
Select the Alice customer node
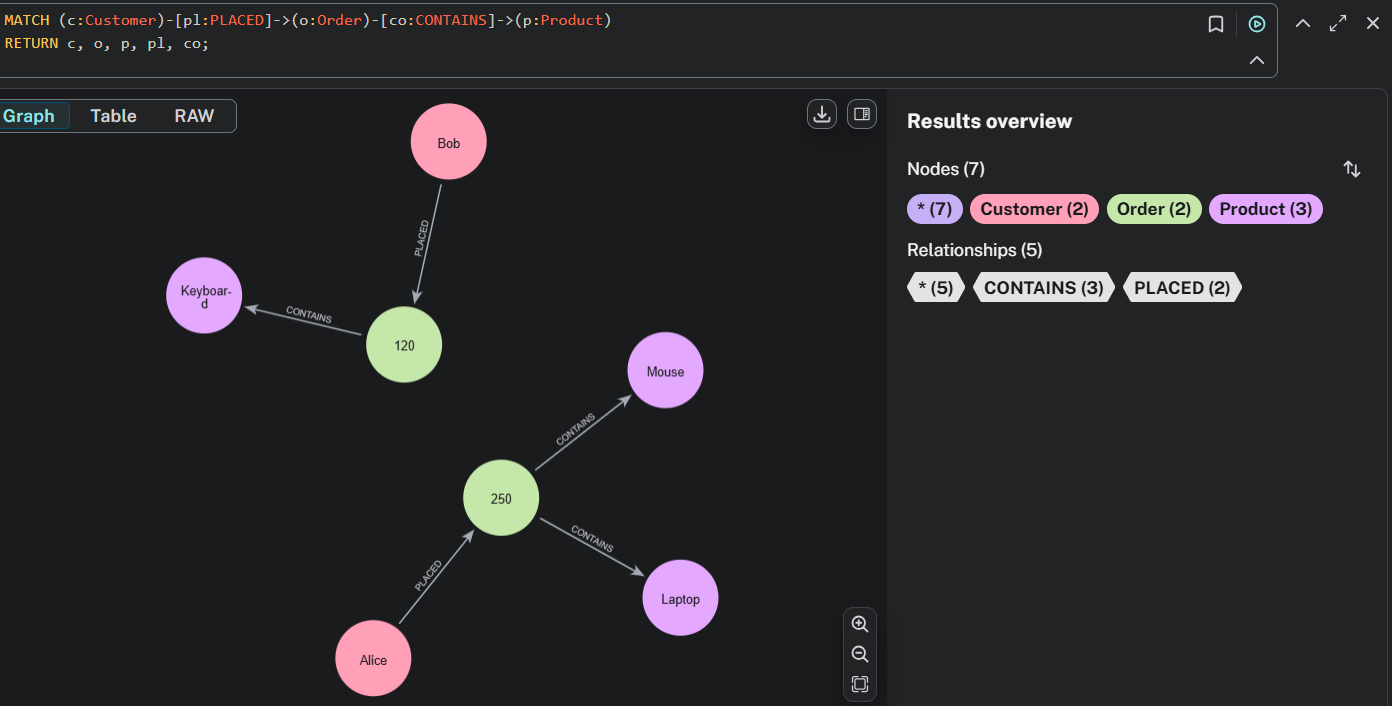click(373, 659)
